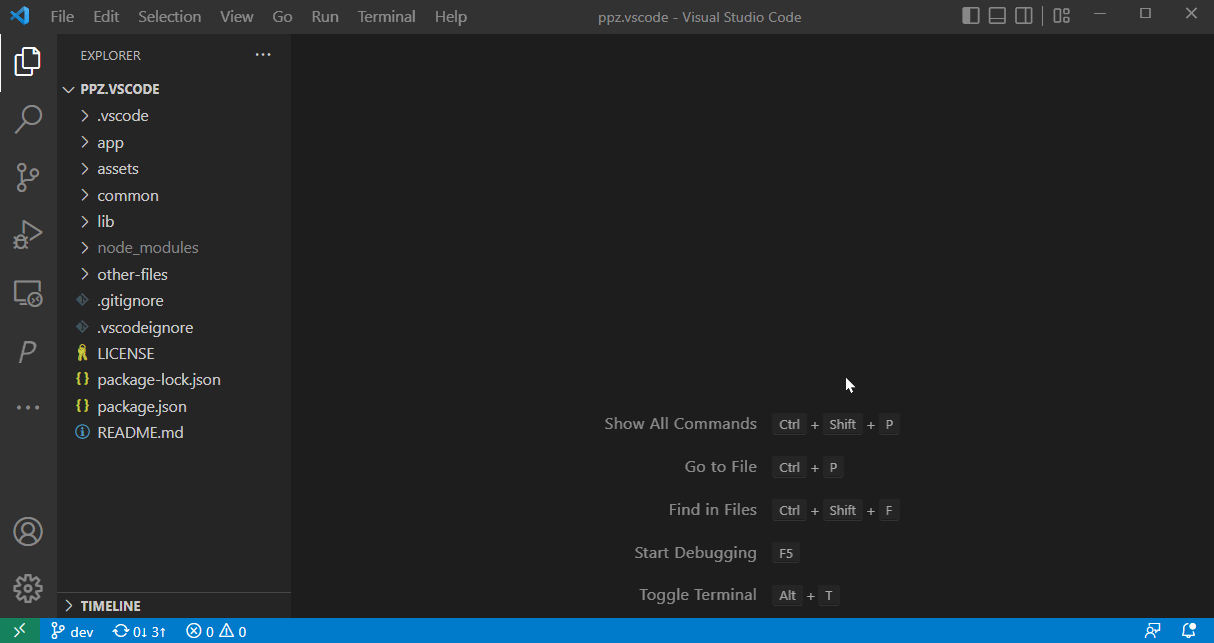The image size is (1214, 643).
Task: Click the VS Code logo icon
Action: tap(19, 16)
